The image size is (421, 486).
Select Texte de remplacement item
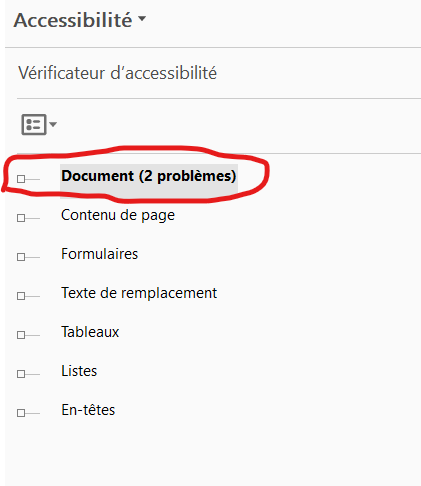click(x=139, y=293)
